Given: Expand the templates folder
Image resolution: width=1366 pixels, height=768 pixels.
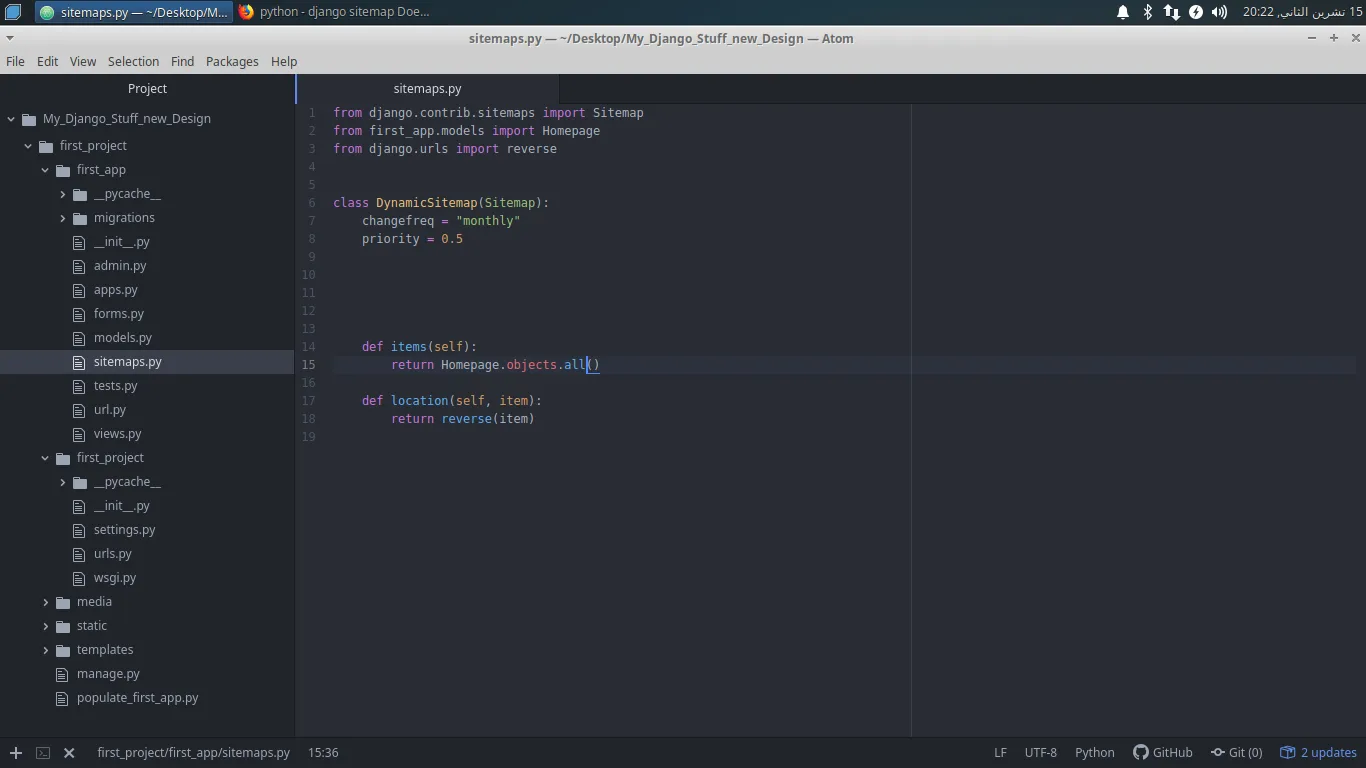Looking at the screenshot, I should click(x=45, y=650).
